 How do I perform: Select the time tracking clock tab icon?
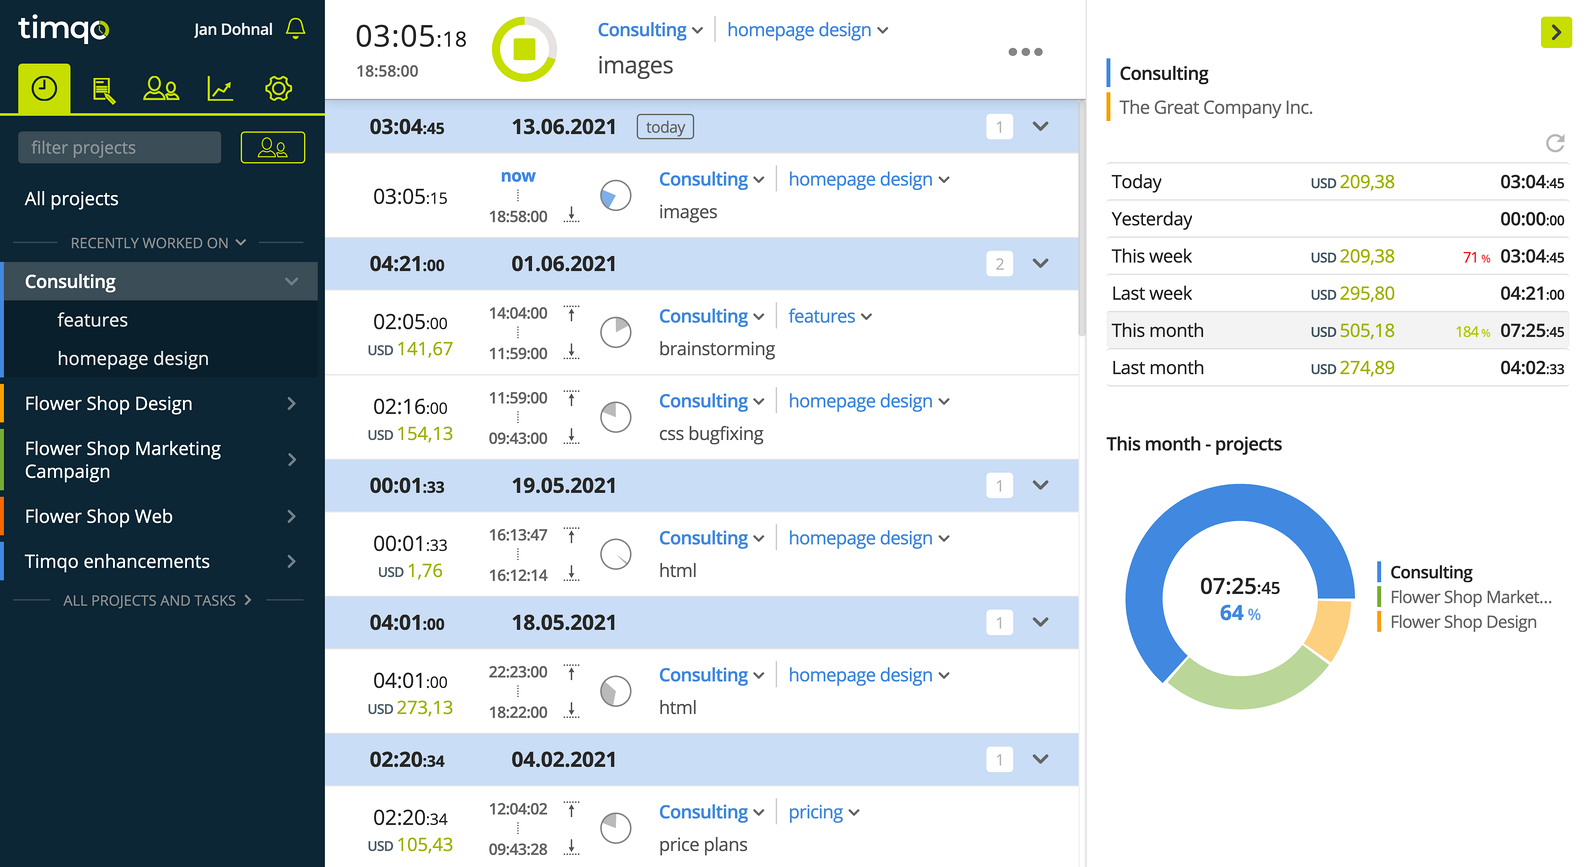[x=44, y=89]
